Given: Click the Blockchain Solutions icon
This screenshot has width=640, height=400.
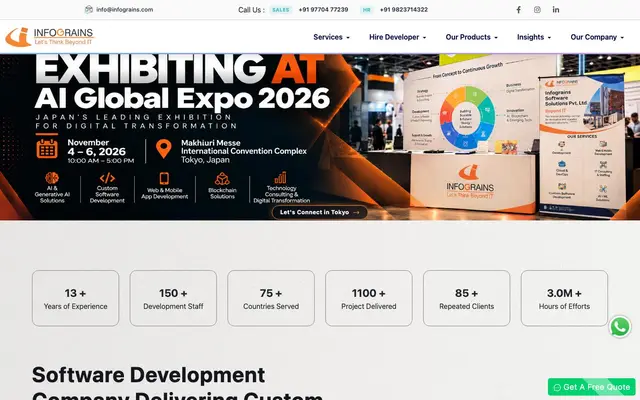Looking at the screenshot, I should click(x=222, y=179).
